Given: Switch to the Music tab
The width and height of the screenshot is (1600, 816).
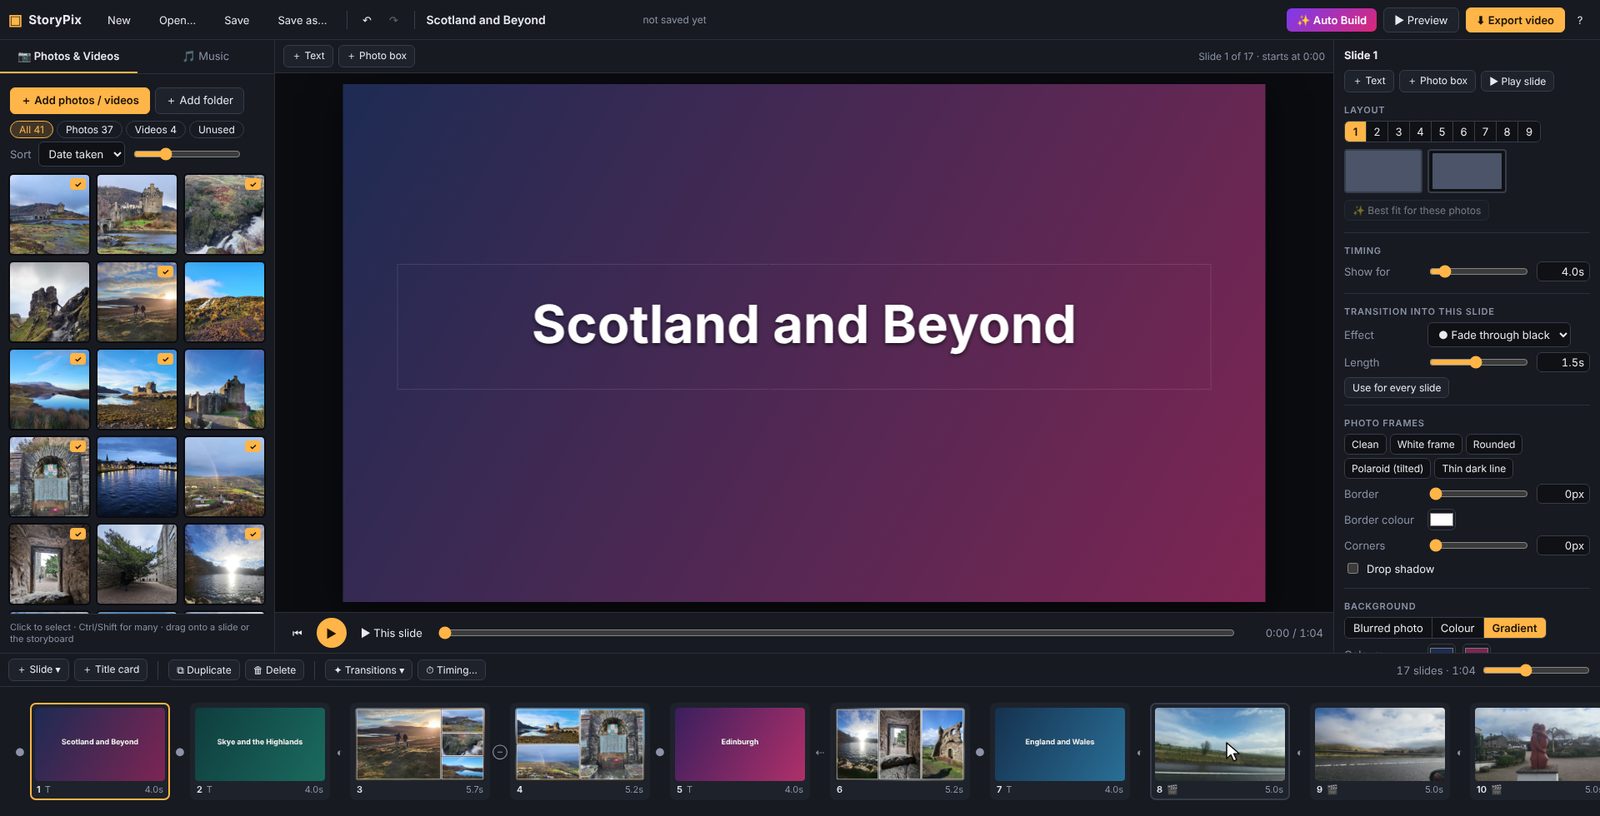Looking at the screenshot, I should 206,57.
